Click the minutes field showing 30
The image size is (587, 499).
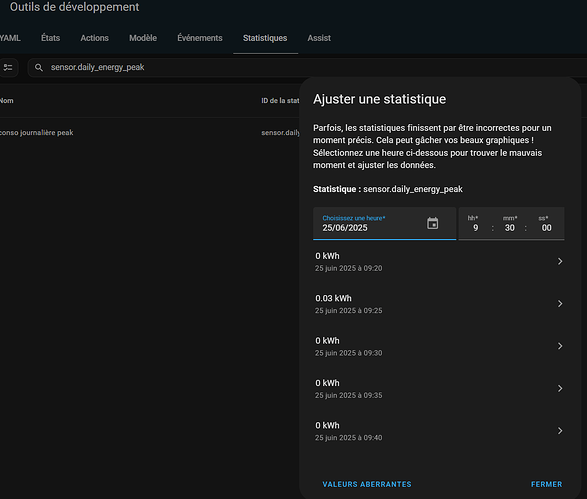click(x=510, y=227)
